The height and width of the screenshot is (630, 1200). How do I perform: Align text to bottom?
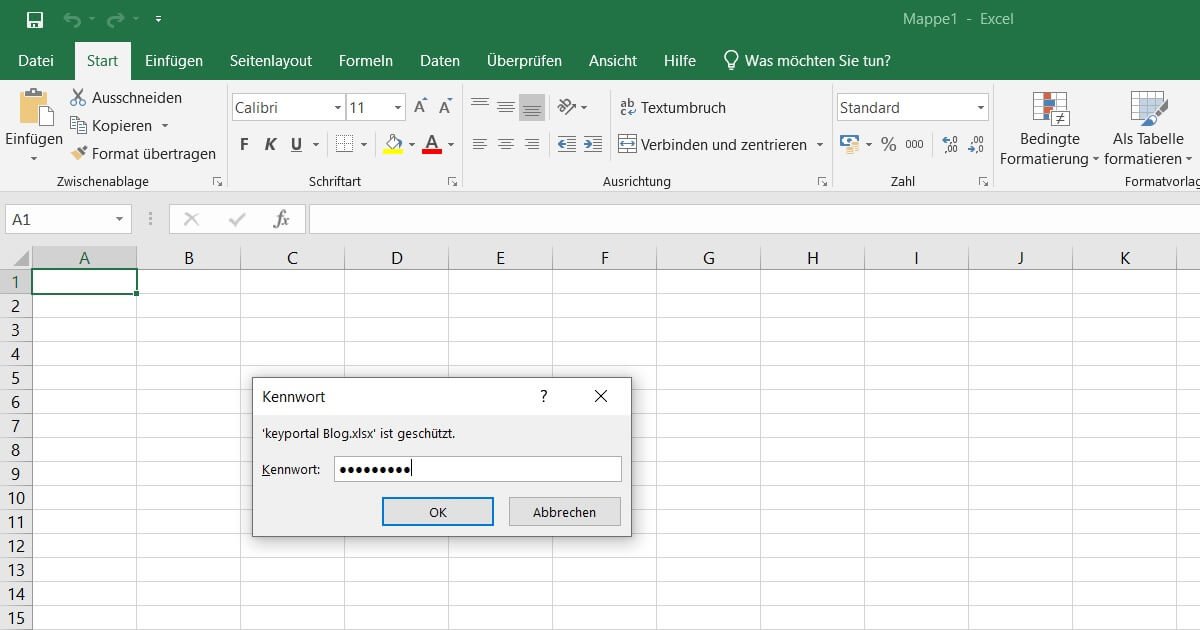point(532,106)
